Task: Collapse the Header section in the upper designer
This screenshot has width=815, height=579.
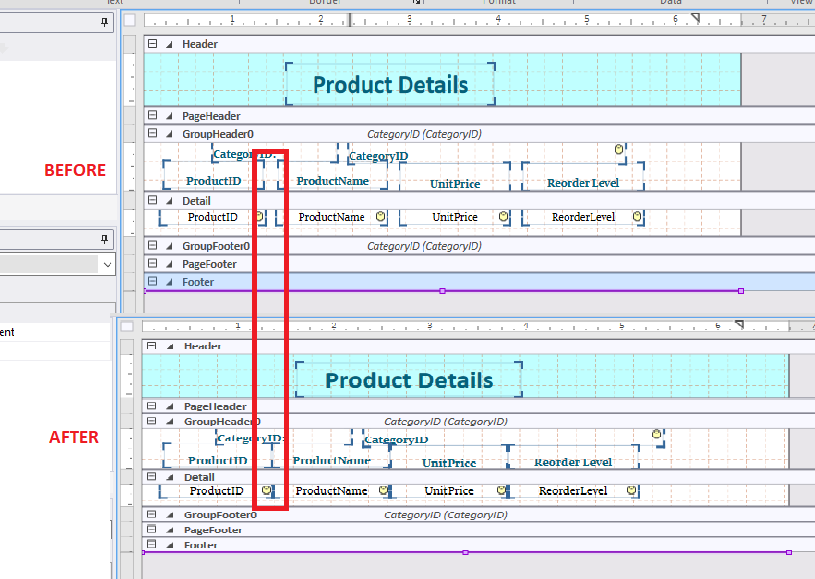Action: [152, 44]
